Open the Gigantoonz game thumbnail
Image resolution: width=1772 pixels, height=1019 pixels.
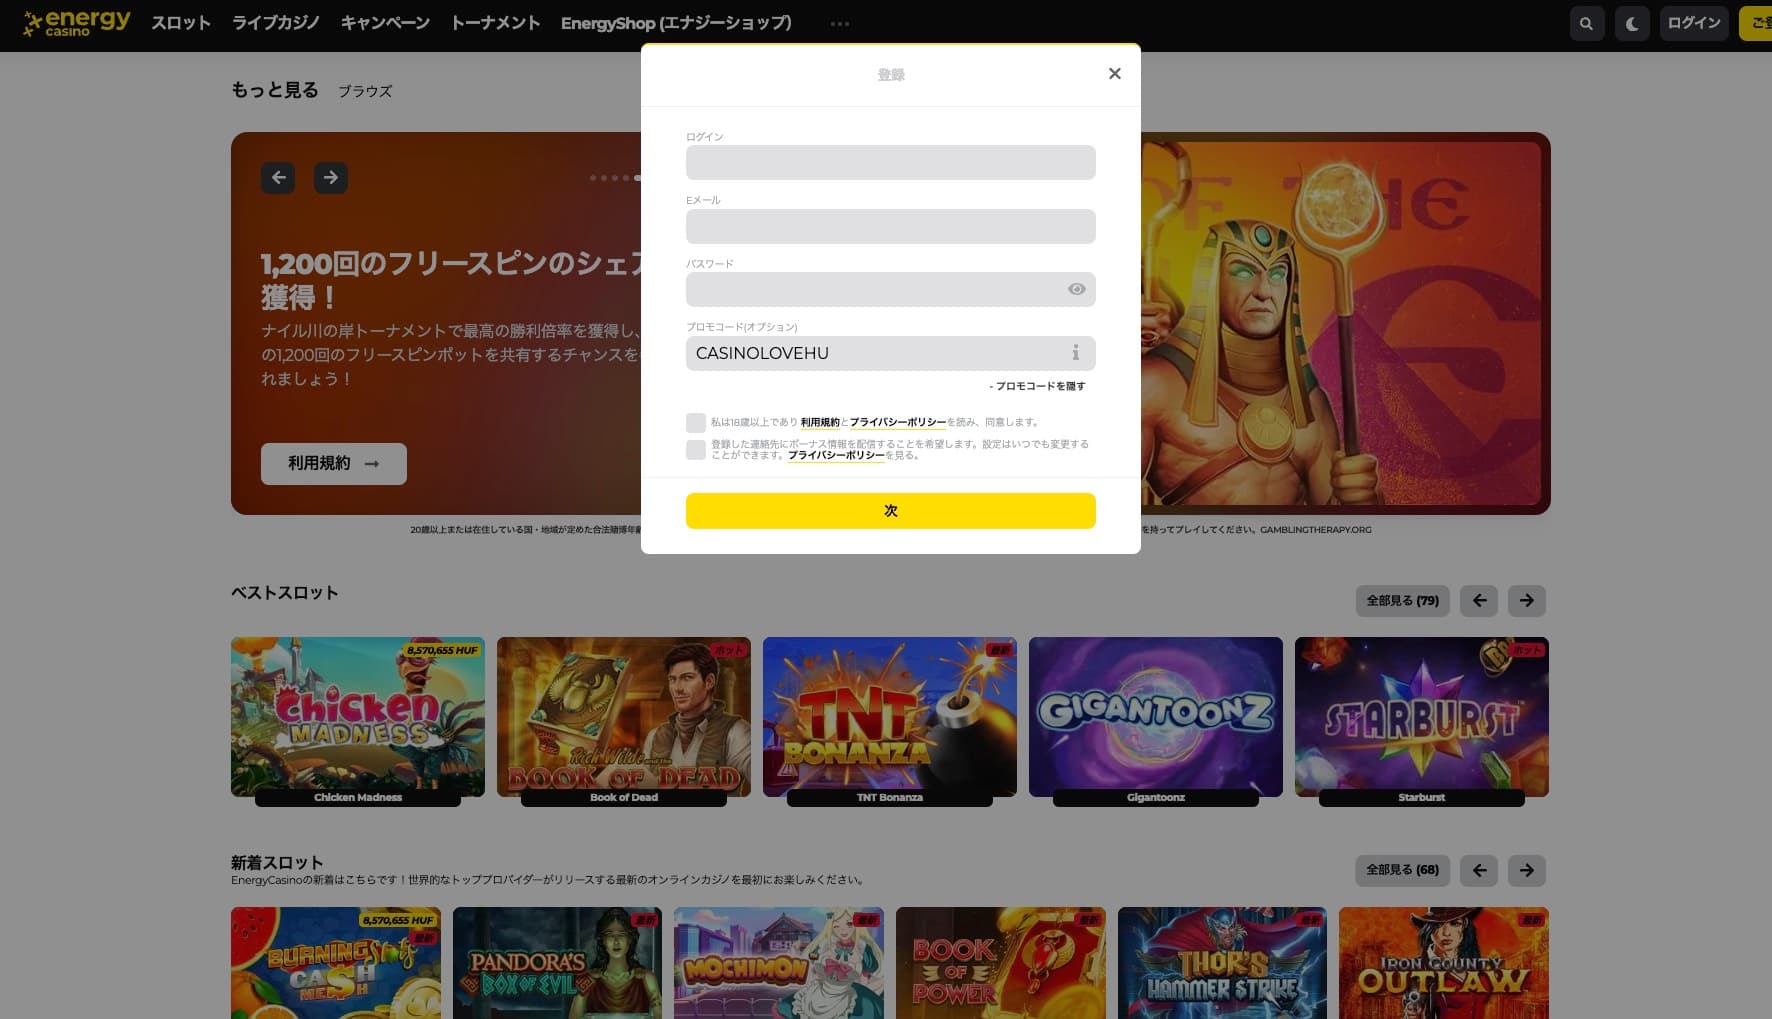tap(1156, 717)
